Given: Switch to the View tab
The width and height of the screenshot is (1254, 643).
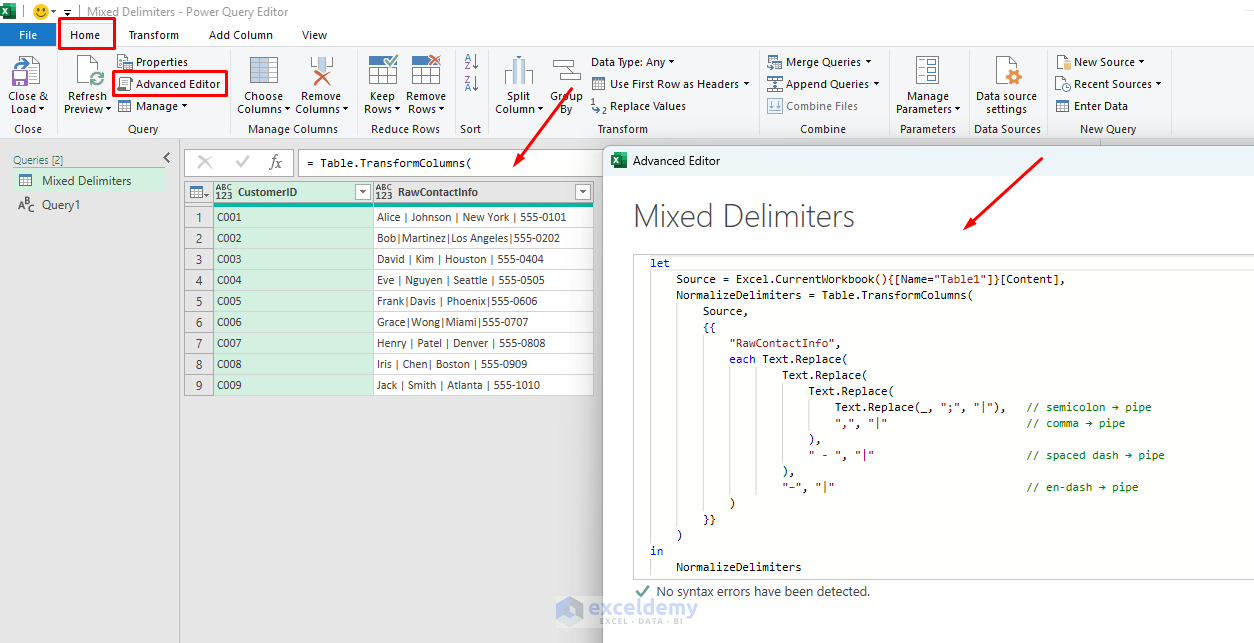Looking at the screenshot, I should tap(315, 35).
